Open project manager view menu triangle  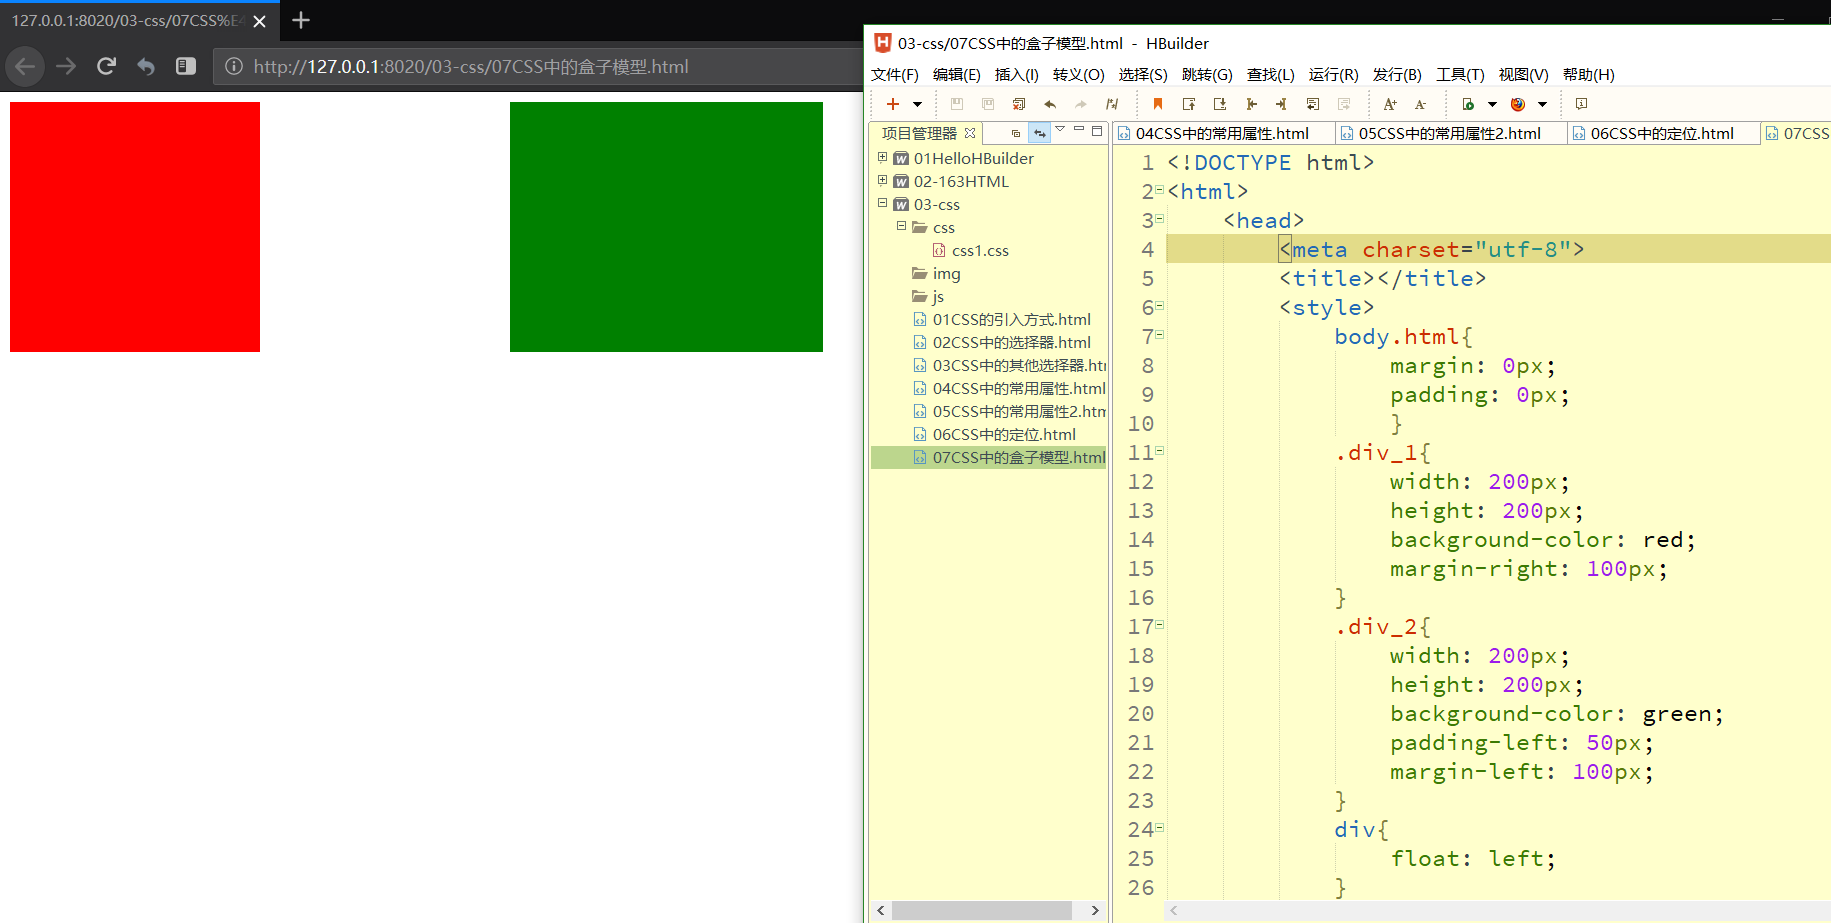(x=1060, y=130)
